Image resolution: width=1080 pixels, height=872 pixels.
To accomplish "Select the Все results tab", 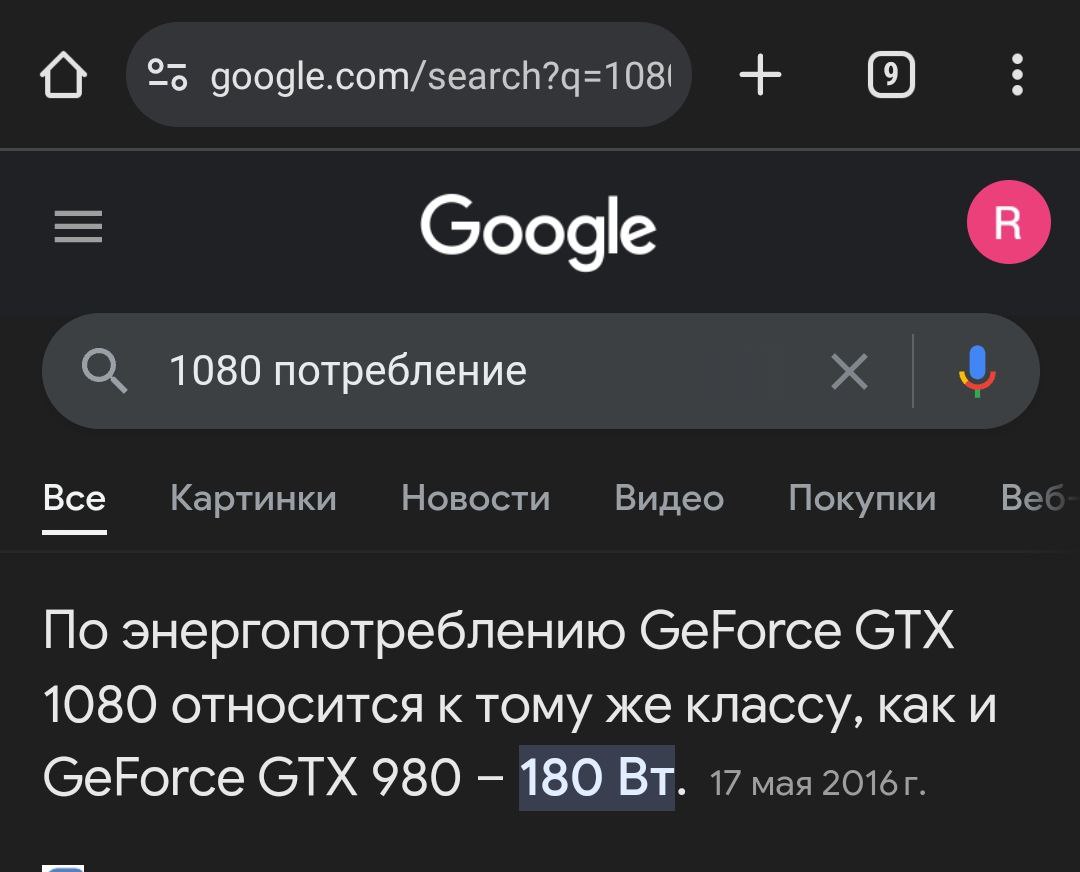I will [74, 498].
